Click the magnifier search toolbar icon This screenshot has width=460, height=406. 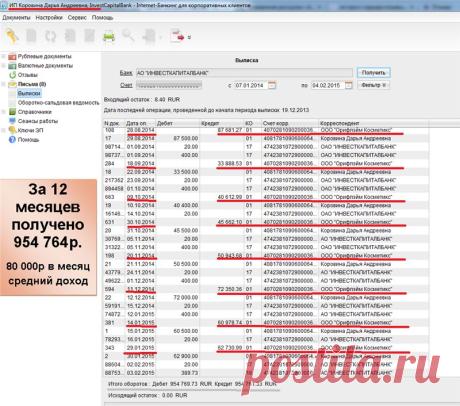pos(128,36)
